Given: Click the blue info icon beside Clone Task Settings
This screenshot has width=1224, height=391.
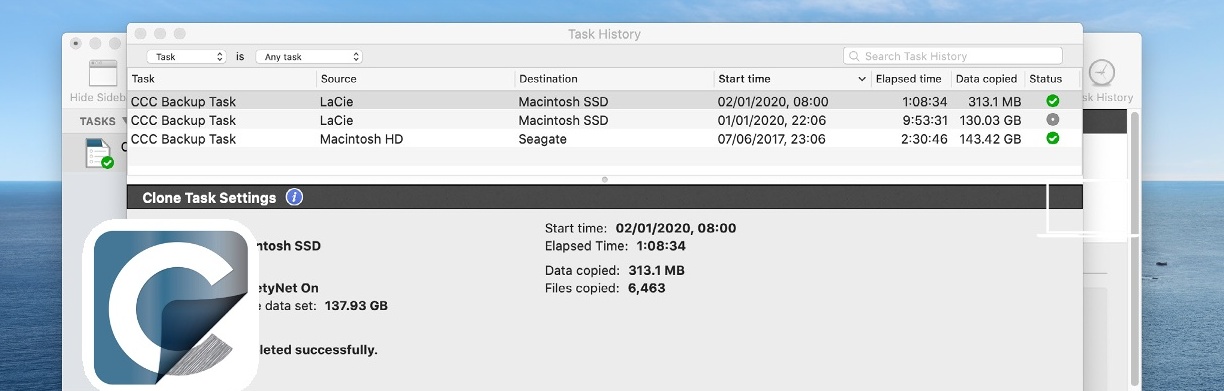Looking at the screenshot, I should (294, 197).
